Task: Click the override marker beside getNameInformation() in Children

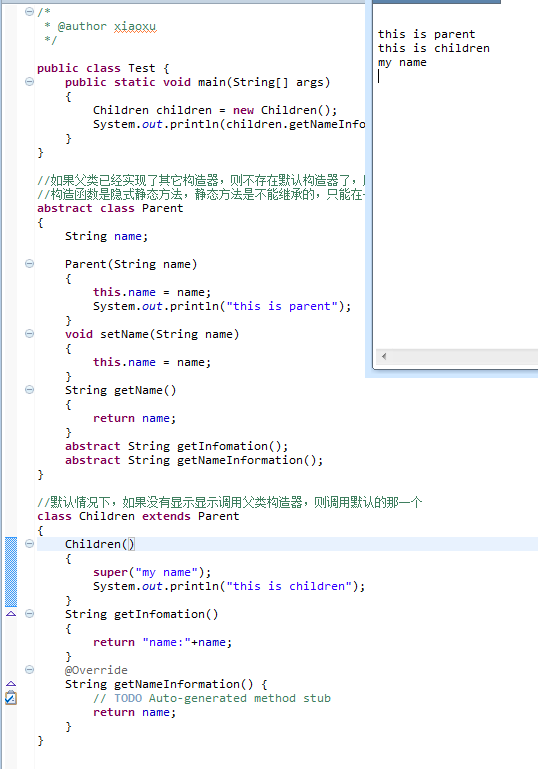Action: [x=11, y=684]
